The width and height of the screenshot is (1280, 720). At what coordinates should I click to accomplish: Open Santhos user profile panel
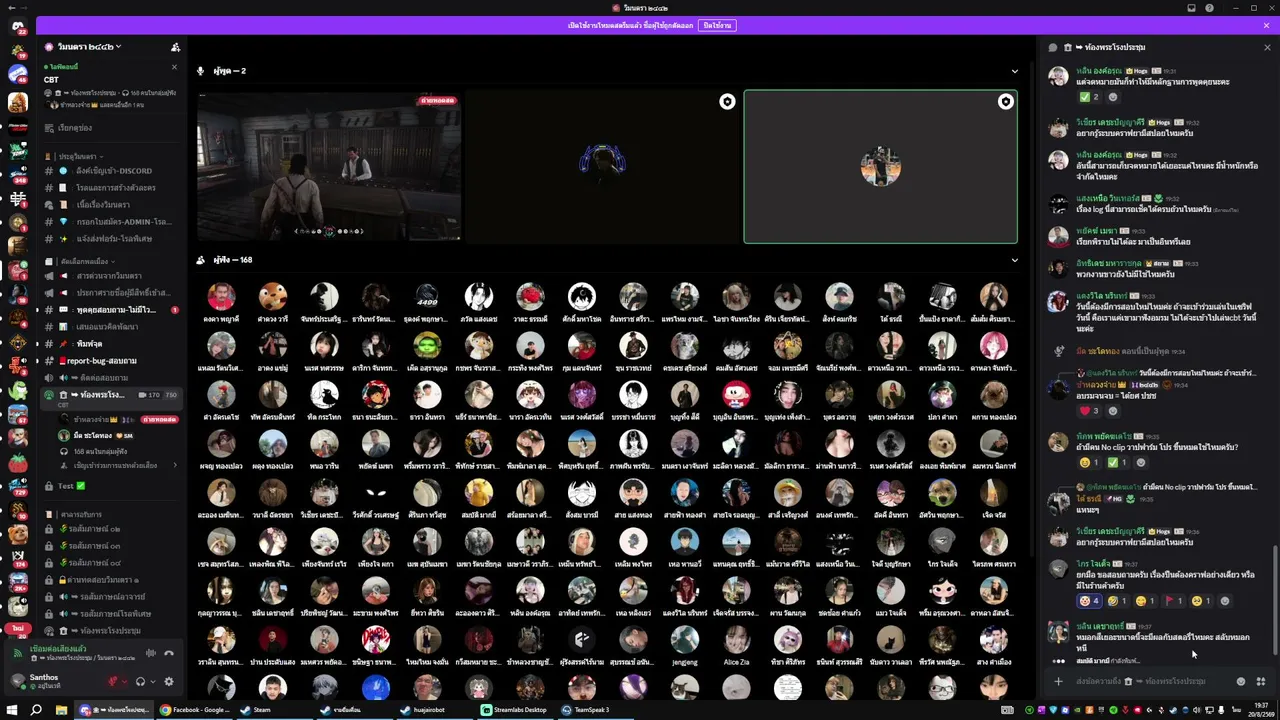[54, 681]
